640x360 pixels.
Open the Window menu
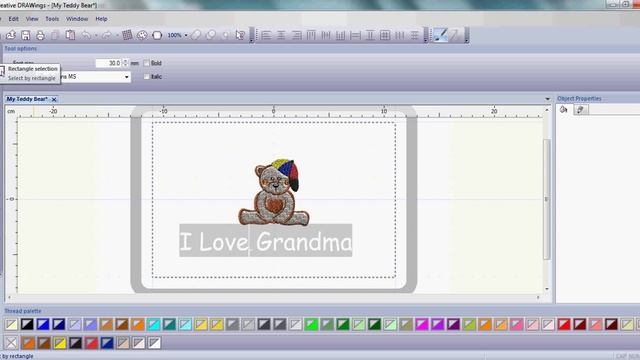click(77, 19)
